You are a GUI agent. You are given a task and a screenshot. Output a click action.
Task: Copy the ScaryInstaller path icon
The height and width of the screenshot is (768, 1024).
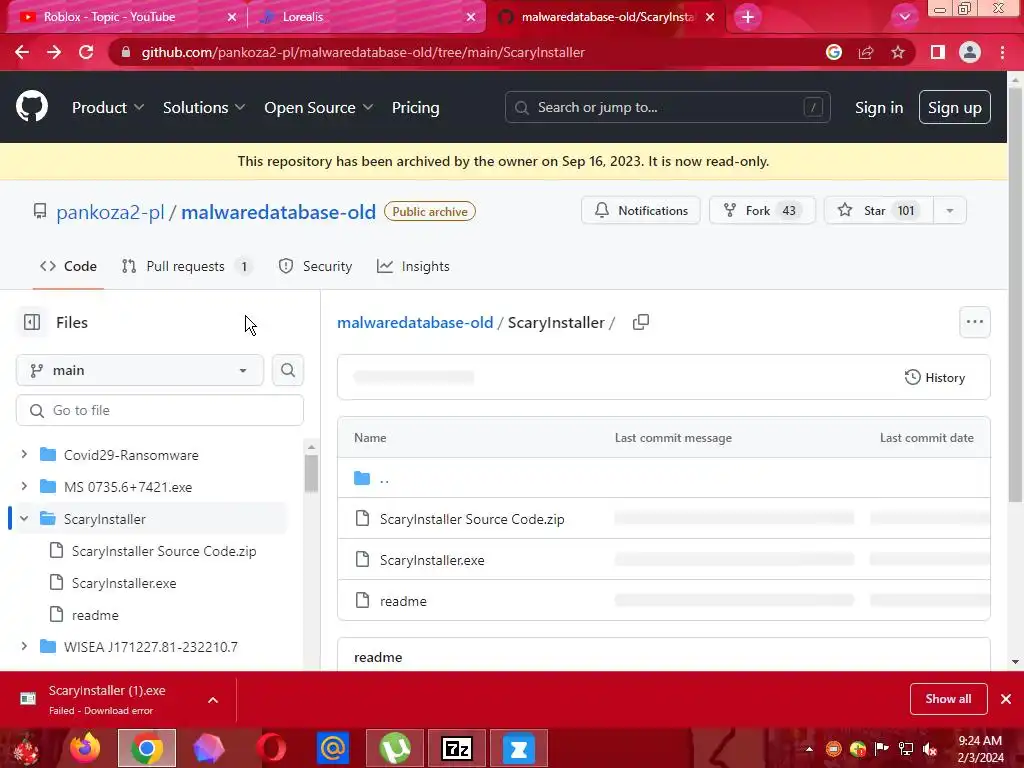coord(641,323)
